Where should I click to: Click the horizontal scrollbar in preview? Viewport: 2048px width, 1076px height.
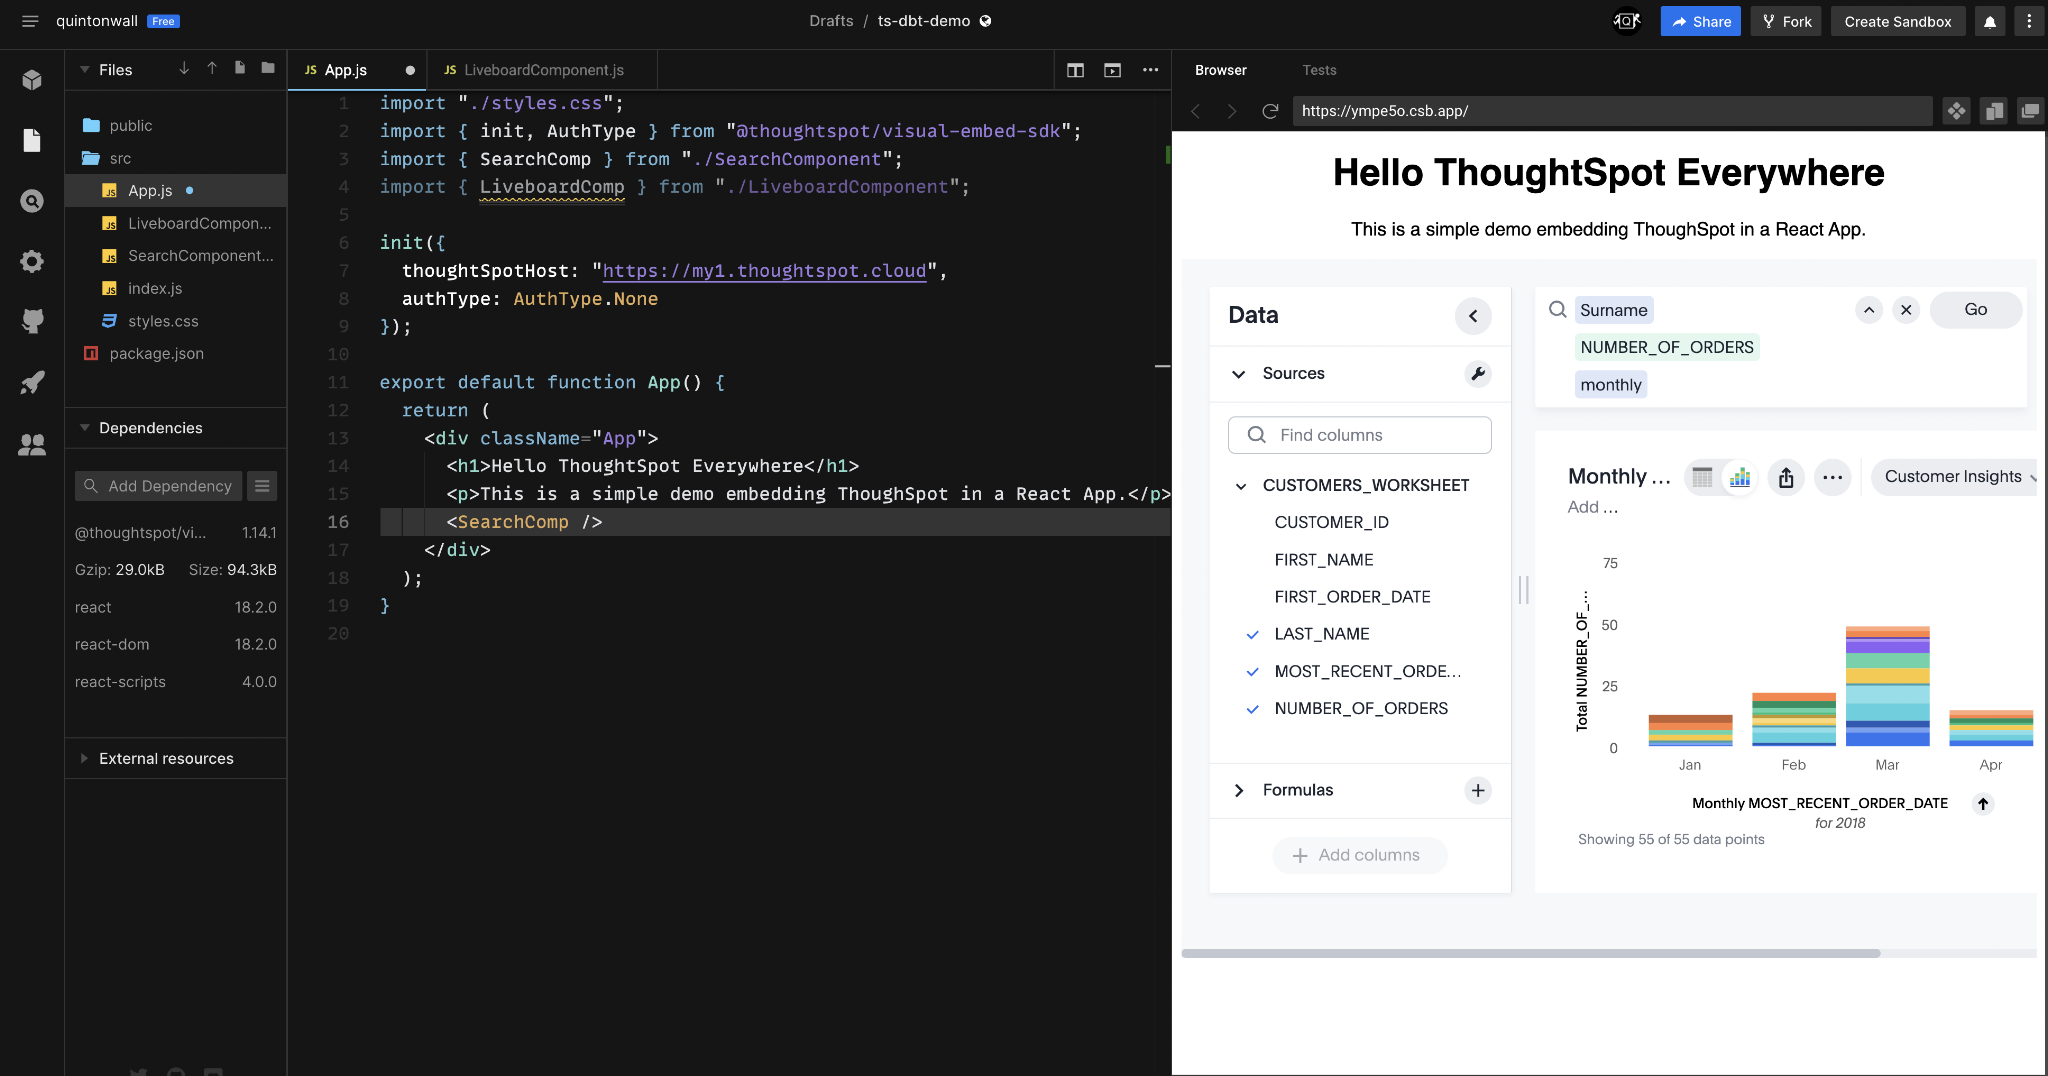point(1531,953)
